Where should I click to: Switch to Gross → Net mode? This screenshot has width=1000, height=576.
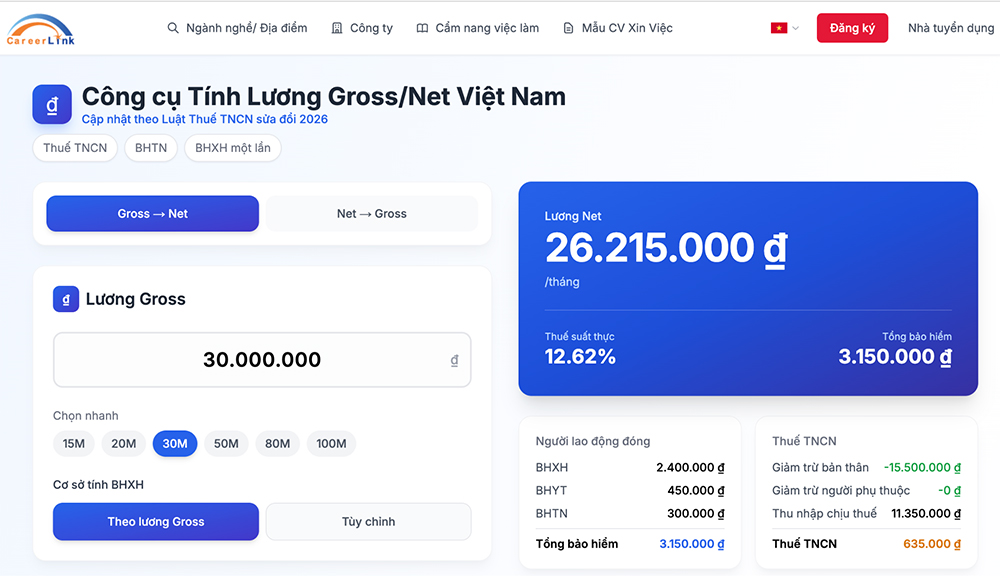point(153,214)
